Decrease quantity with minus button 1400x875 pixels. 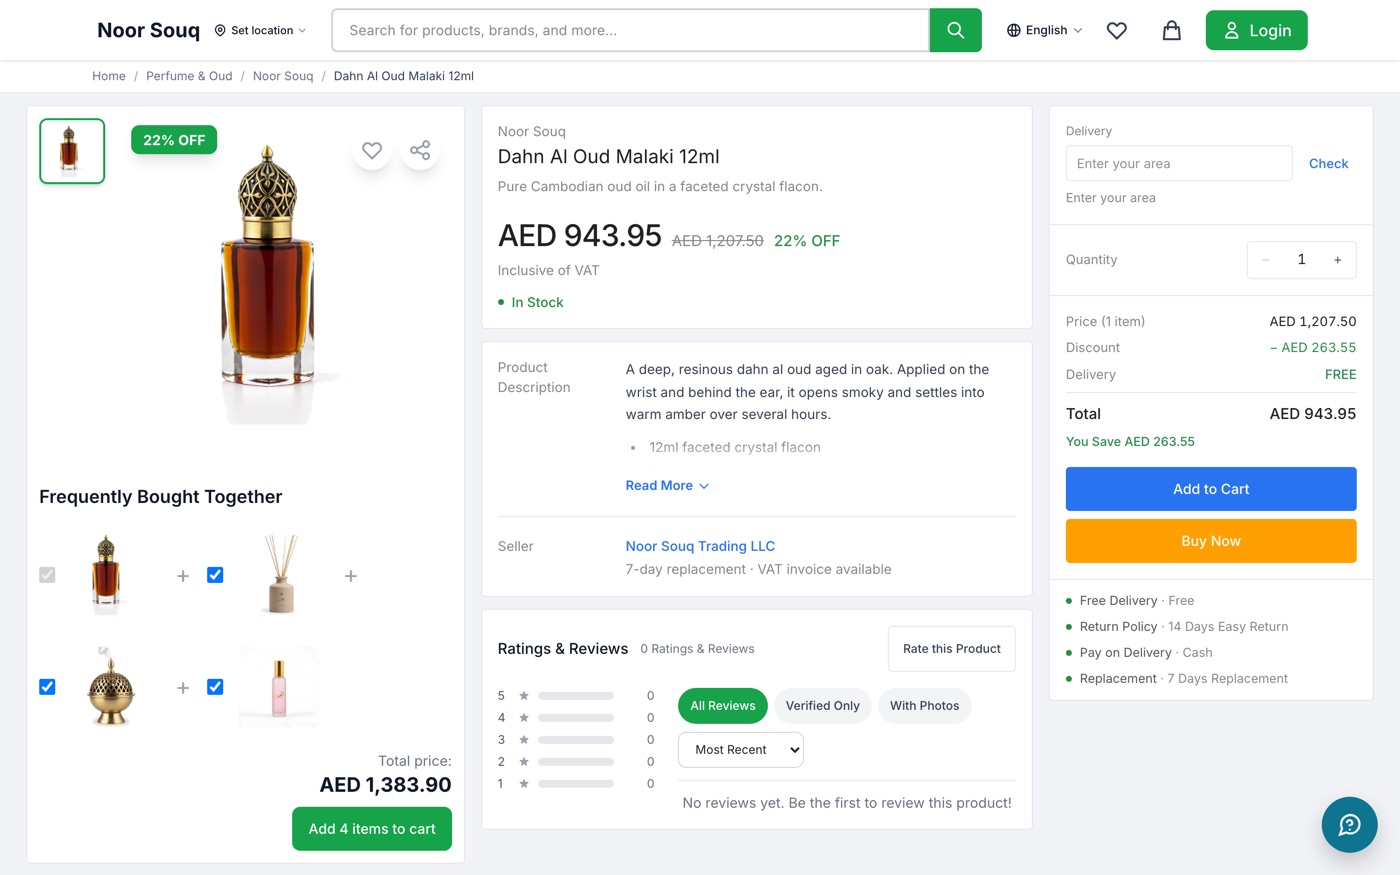click(1266, 260)
